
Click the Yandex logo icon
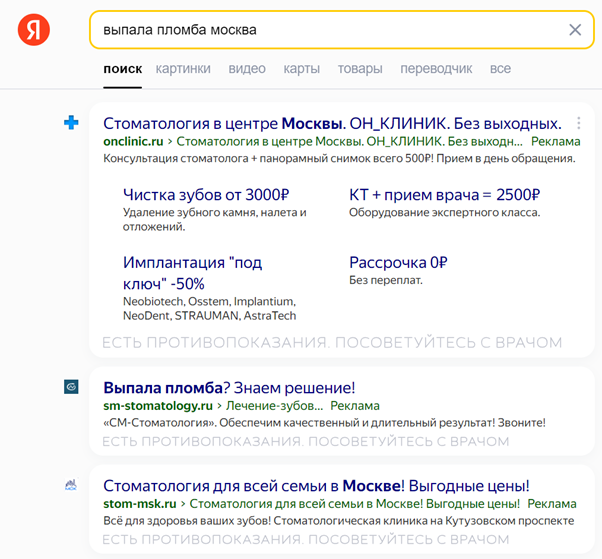click(33, 30)
